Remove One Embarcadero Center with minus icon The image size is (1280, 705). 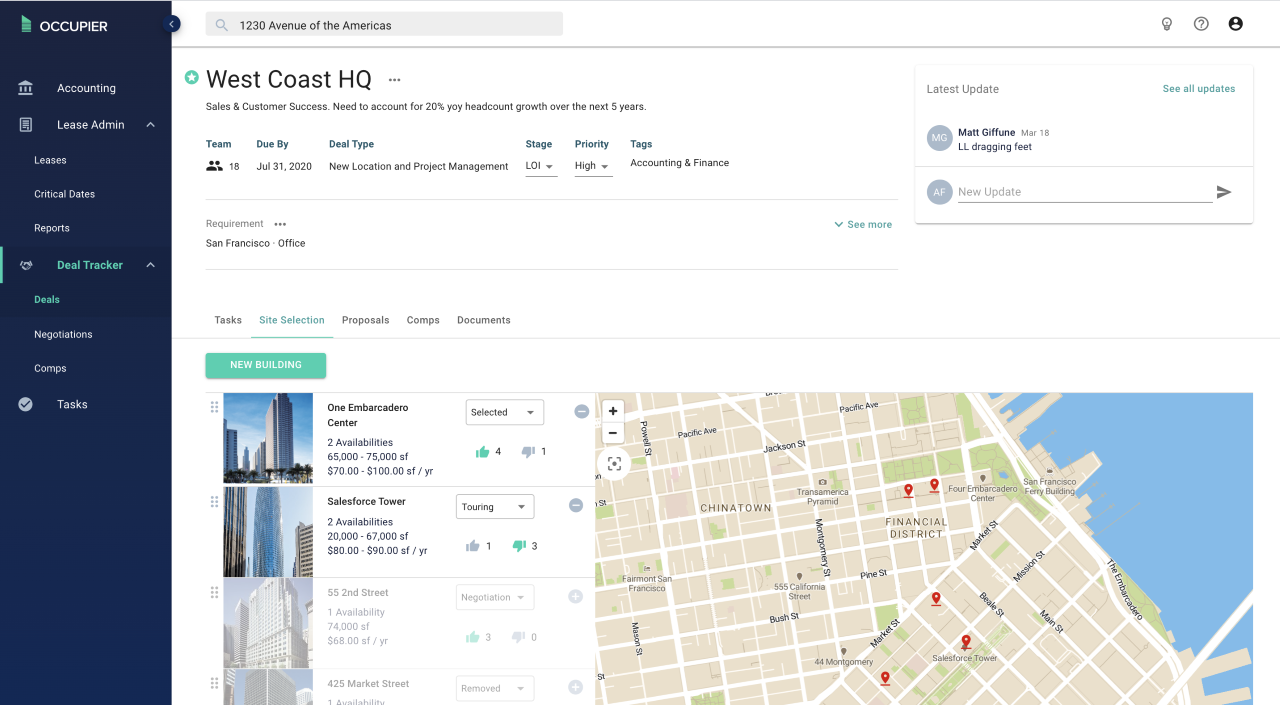(581, 411)
